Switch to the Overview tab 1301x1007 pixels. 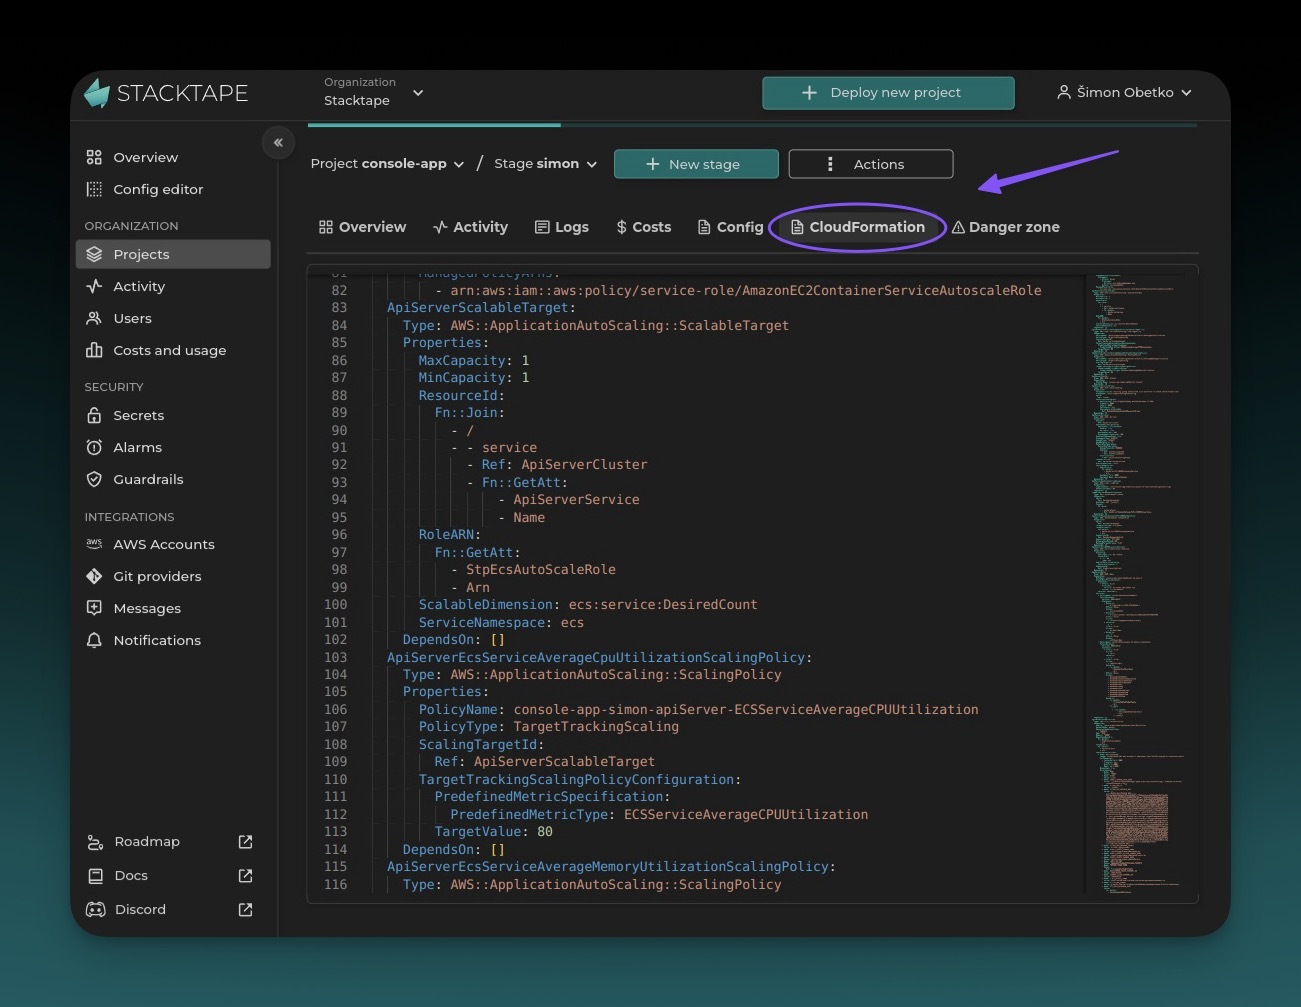pos(362,227)
